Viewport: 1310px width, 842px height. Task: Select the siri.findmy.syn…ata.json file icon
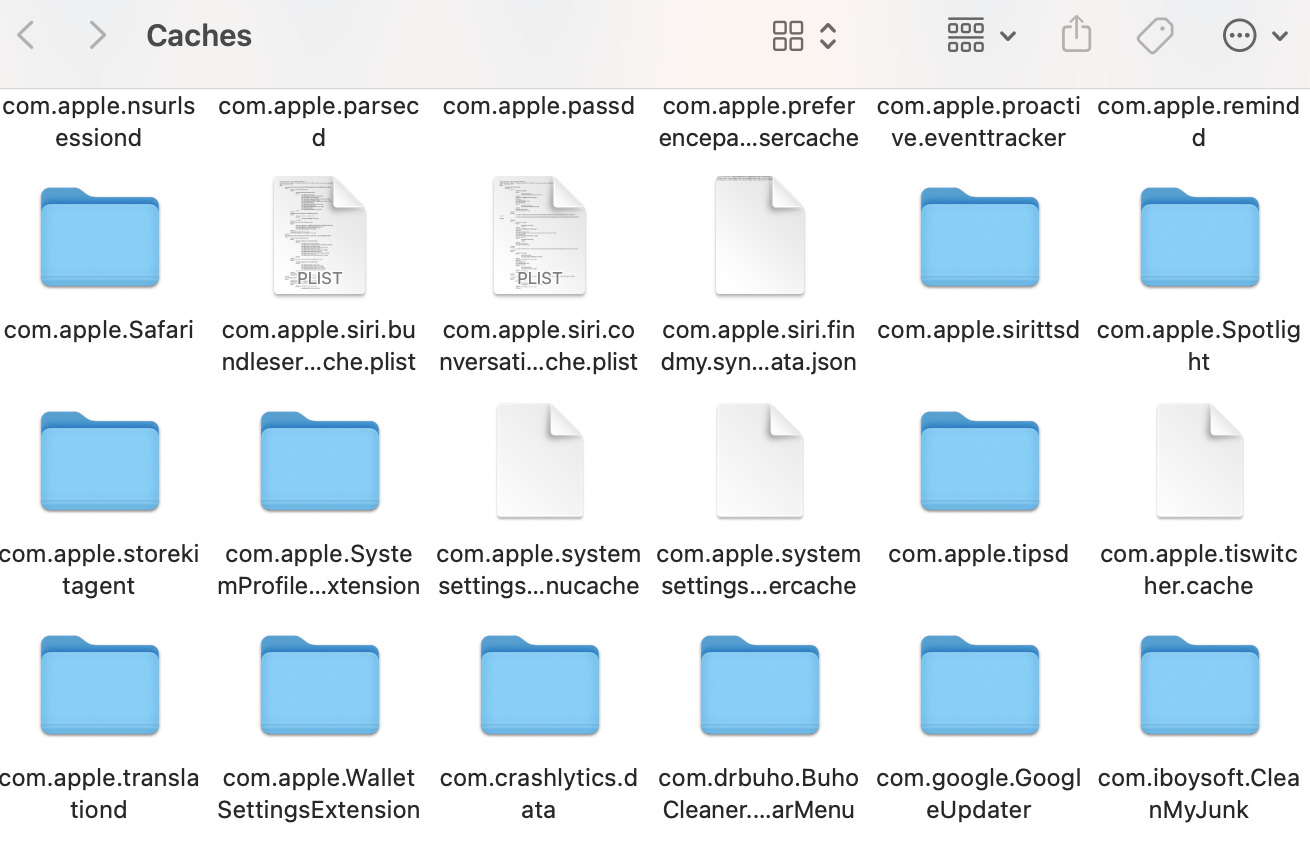[759, 236]
